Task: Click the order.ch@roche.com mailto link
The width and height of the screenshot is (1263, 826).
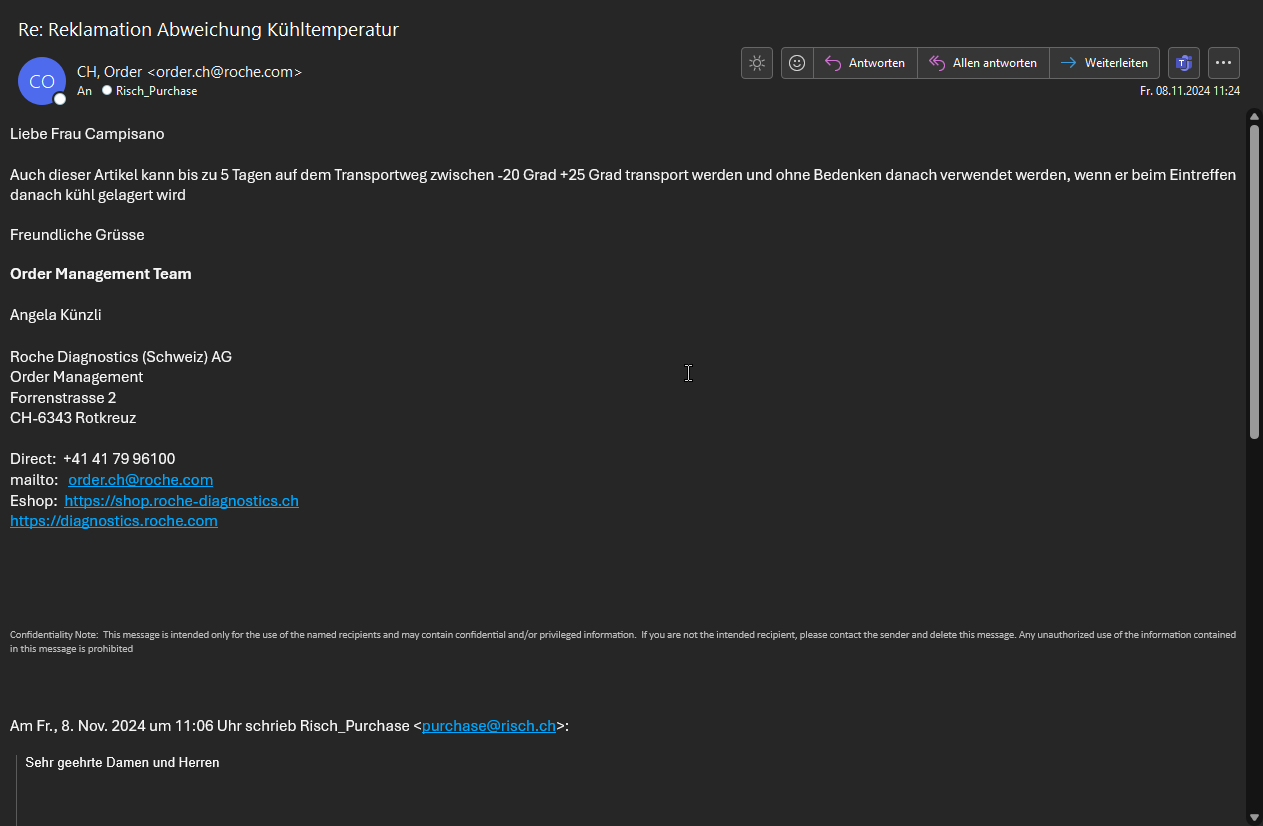Action: [140, 480]
